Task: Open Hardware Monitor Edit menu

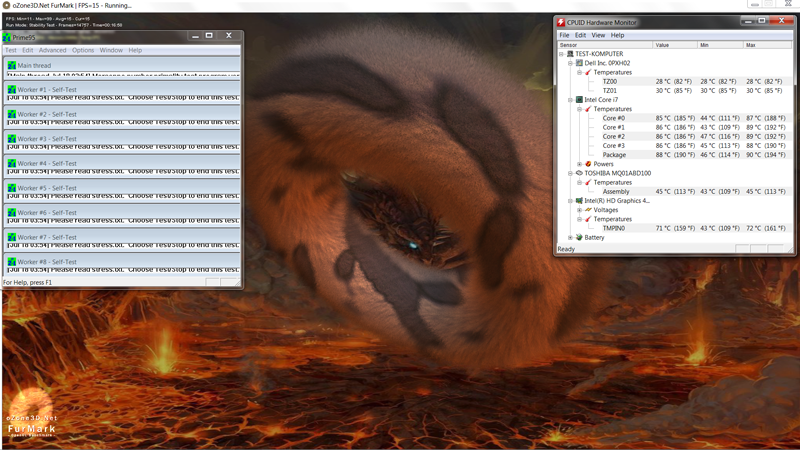Action: (580, 35)
